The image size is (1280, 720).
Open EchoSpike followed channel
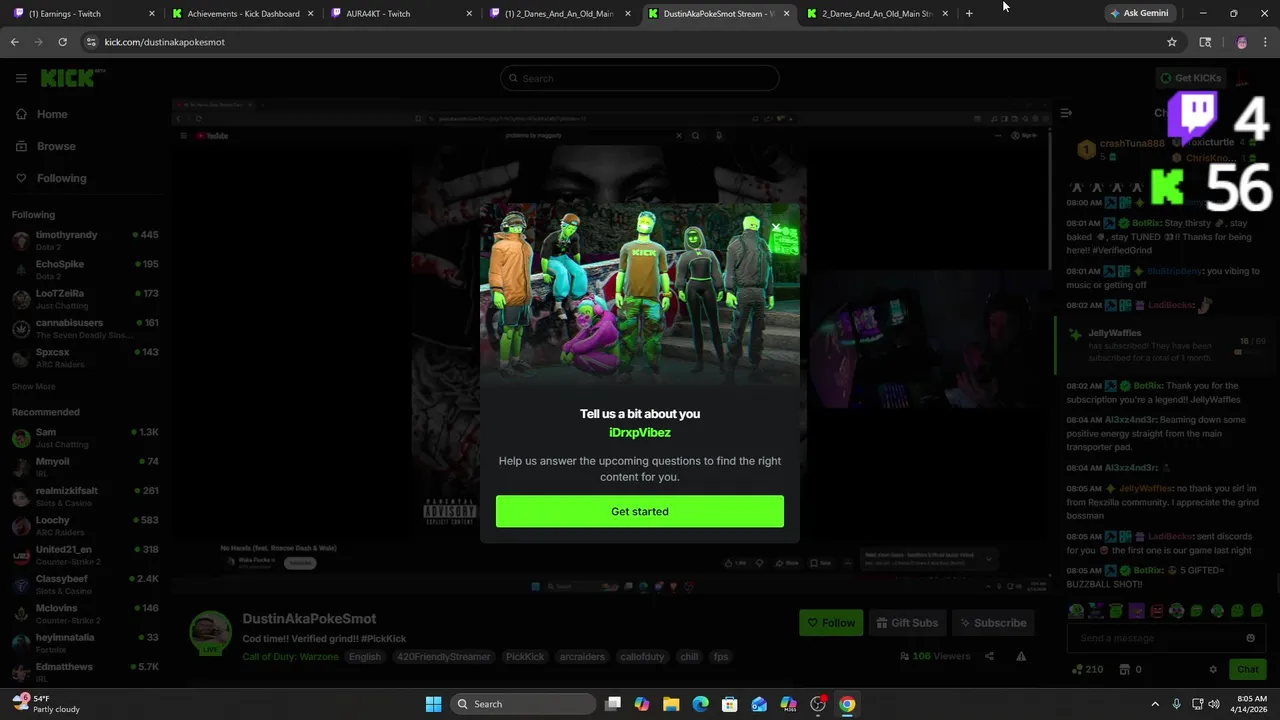(85, 270)
